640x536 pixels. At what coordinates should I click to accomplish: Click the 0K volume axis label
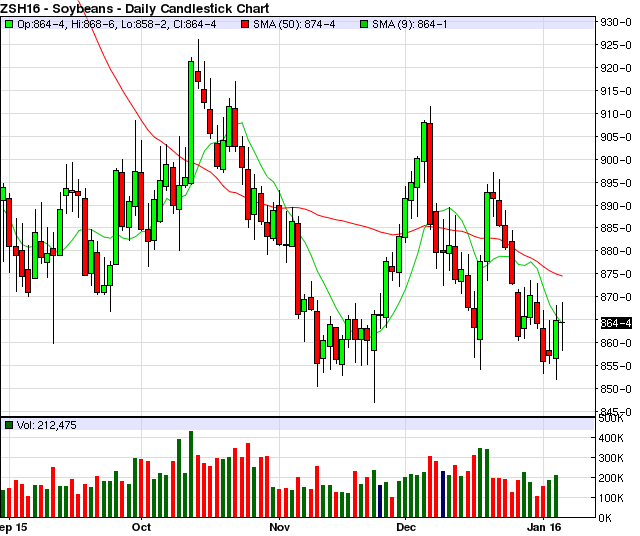tap(605, 518)
